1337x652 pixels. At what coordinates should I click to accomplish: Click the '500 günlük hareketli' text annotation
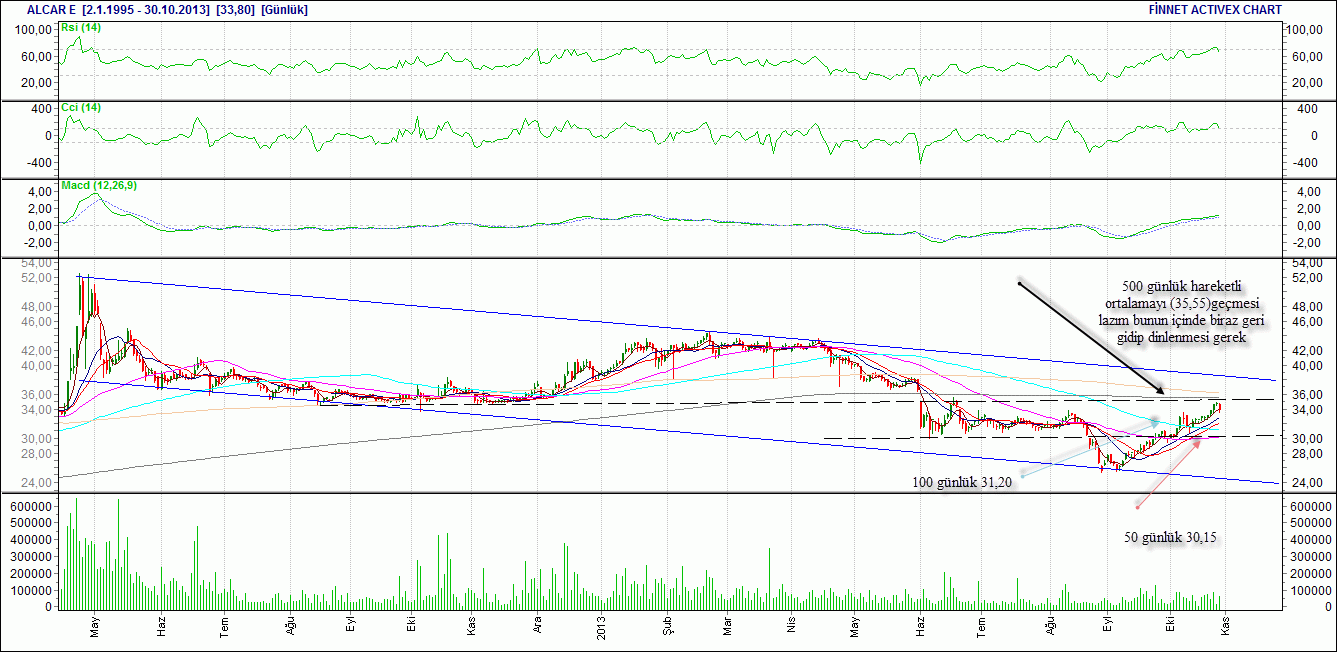tap(1167, 288)
